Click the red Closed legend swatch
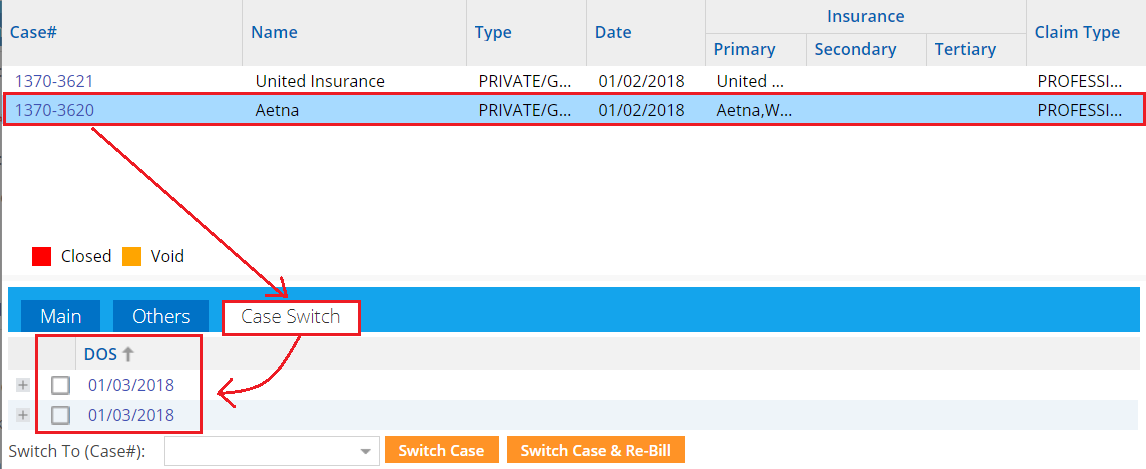Image resolution: width=1146 pixels, height=469 pixels. 41,256
